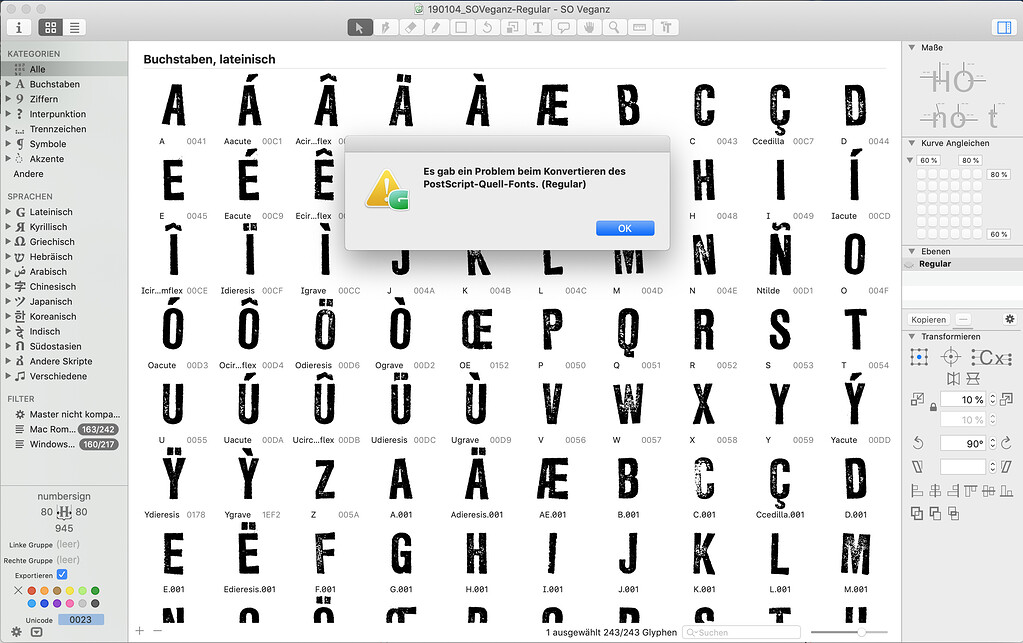Select the Mac Roman filter
Screen dimensions: 1023x643
click(x=64, y=429)
